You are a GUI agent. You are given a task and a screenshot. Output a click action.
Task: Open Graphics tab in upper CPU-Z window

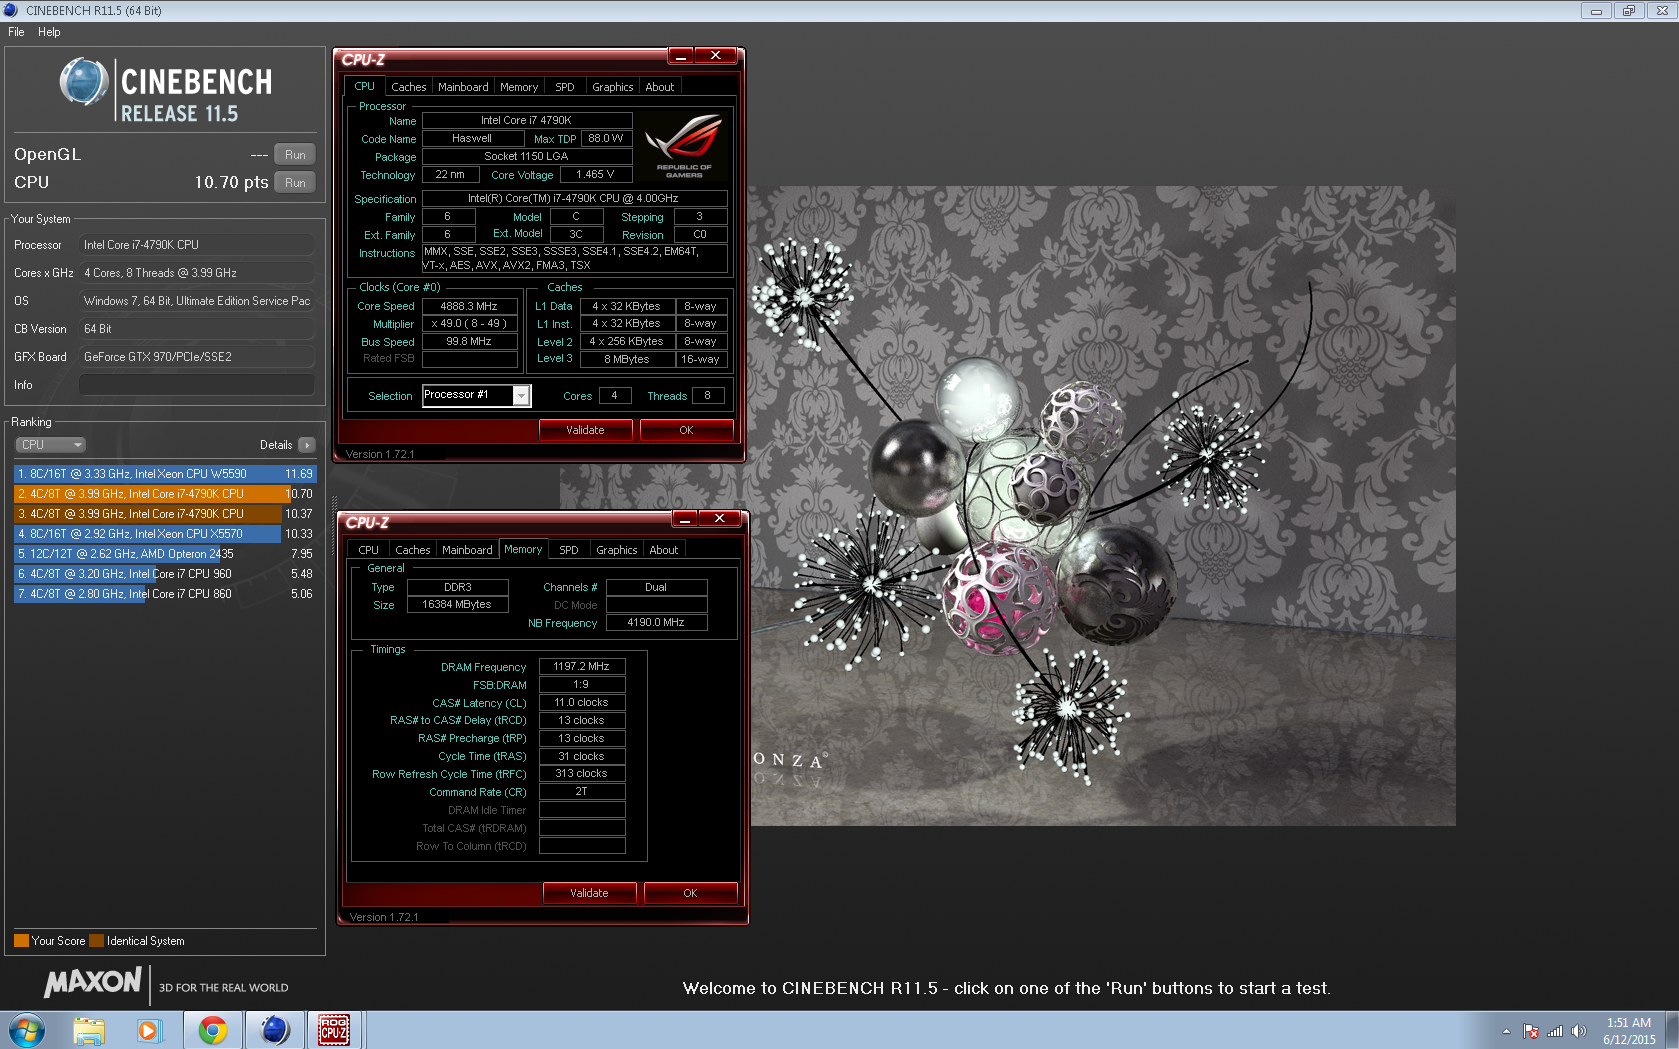coord(612,87)
